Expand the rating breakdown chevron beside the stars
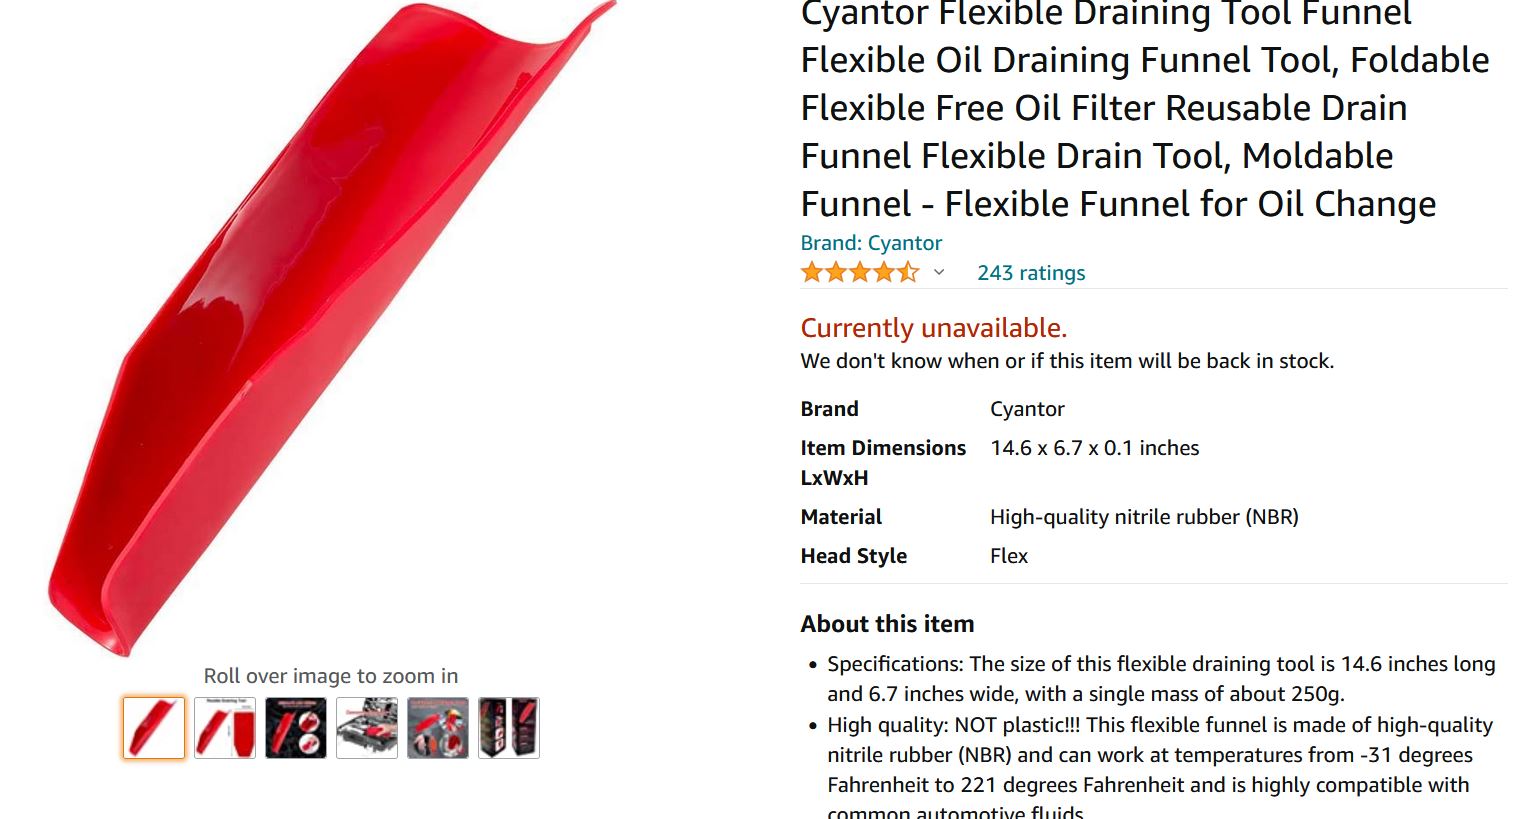Screen dimensions: 1521x819 click(939, 272)
